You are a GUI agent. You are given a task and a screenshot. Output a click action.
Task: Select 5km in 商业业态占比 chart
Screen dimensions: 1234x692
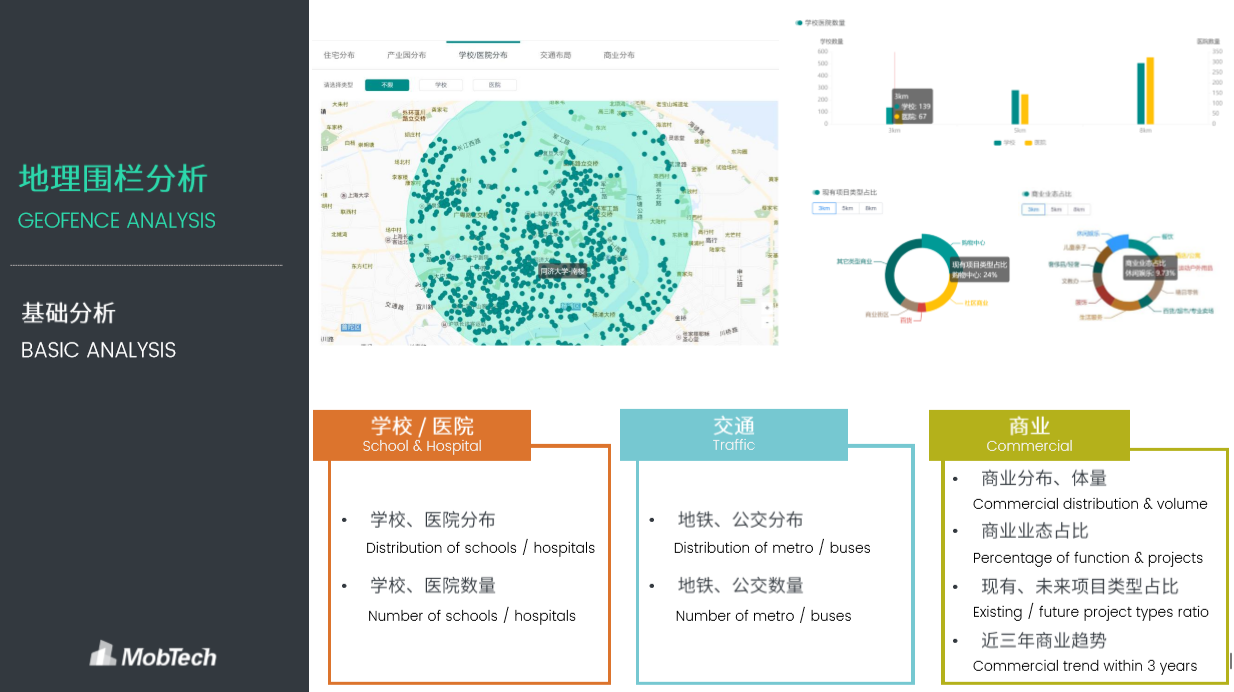1056,209
